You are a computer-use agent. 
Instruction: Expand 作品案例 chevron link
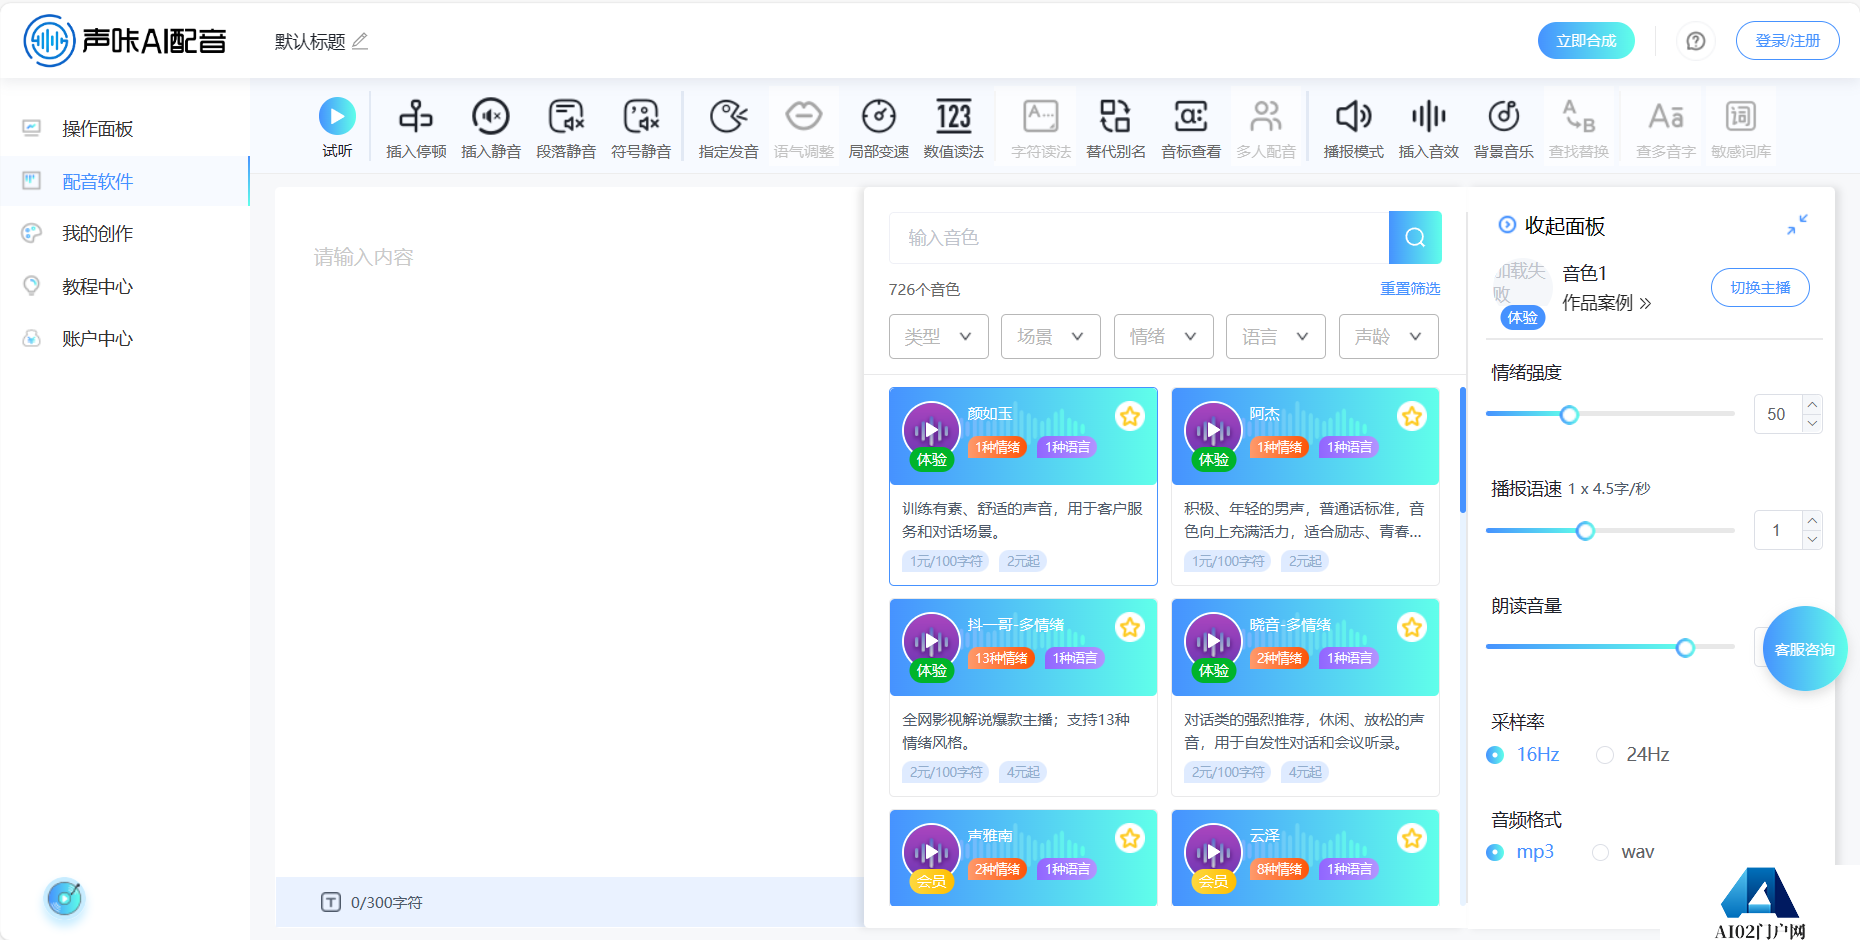pyautogui.click(x=1607, y=303)
